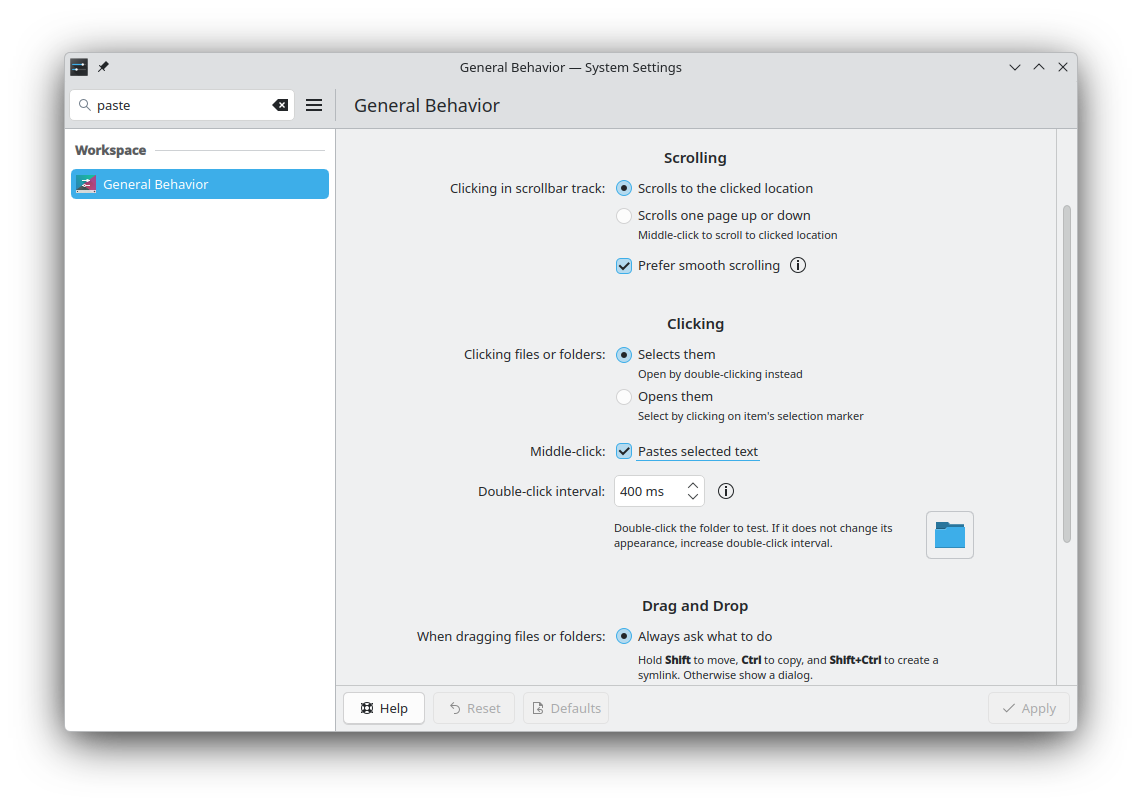Viewport: 1142px width, 808px height.
Task: Toggle the pin window icon
Action: (103, 67)
